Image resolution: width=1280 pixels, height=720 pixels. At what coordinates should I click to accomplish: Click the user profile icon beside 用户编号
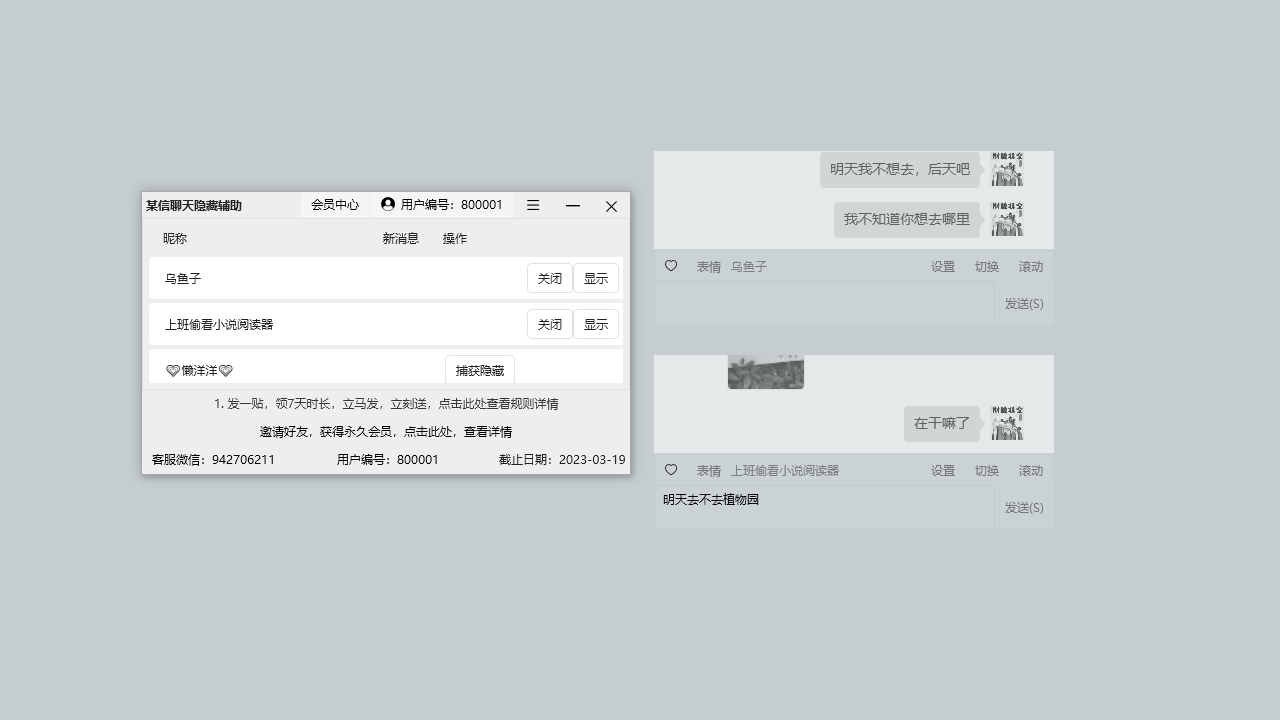point(387,205)
